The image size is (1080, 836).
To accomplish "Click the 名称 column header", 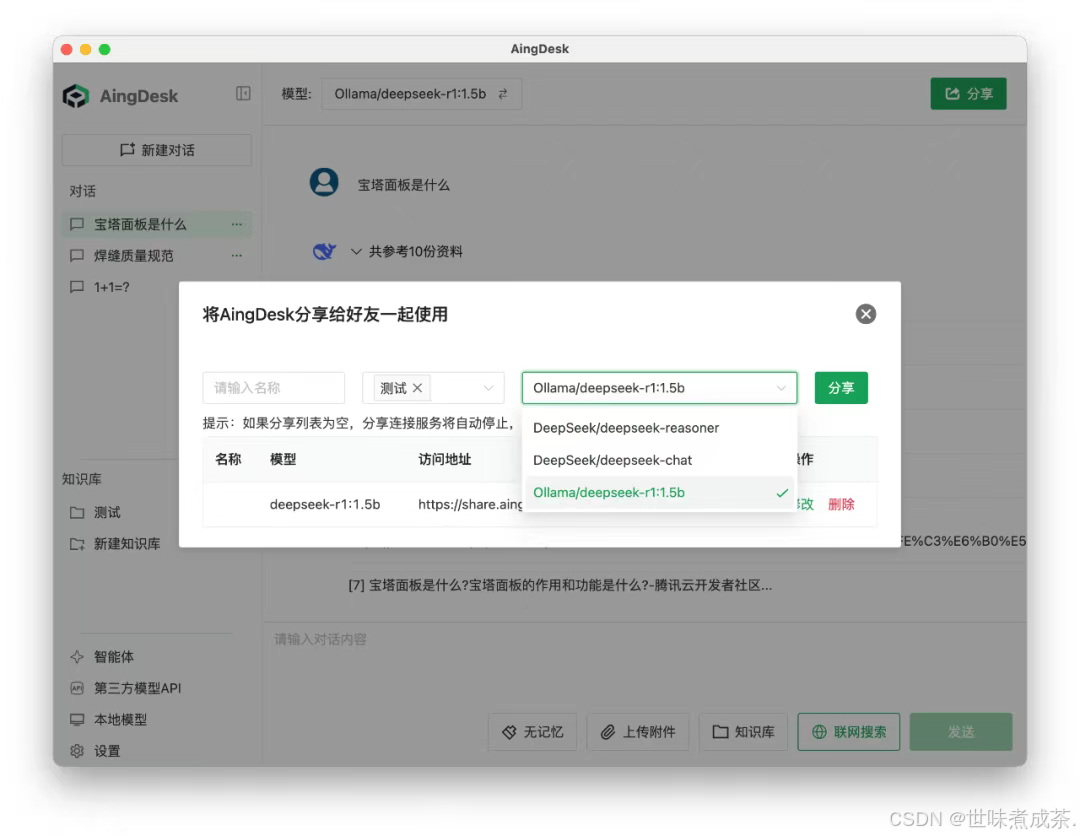I will pyautogui.click(x=228, y=459).
